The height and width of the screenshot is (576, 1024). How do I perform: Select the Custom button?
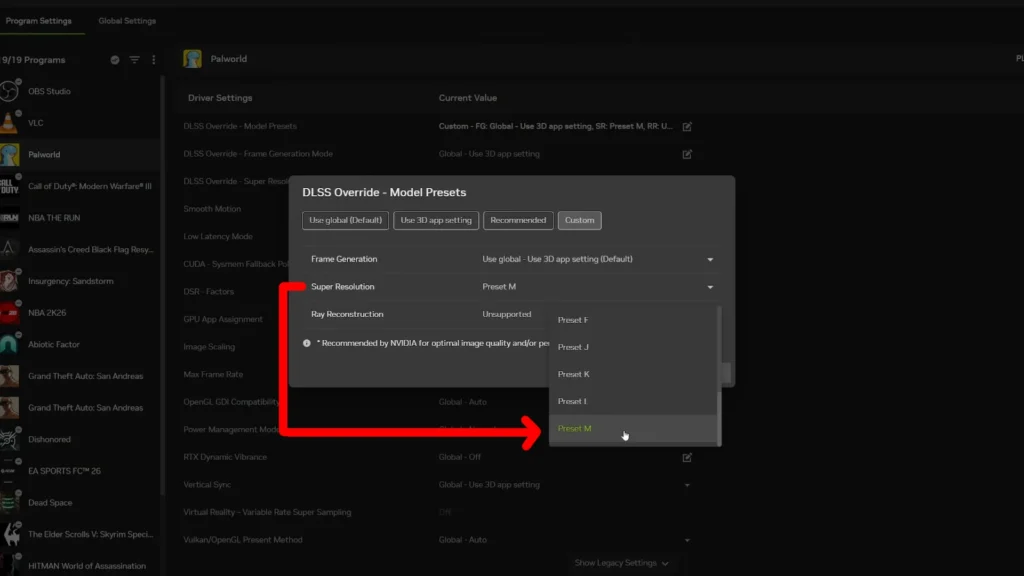(x=579, y=220)
